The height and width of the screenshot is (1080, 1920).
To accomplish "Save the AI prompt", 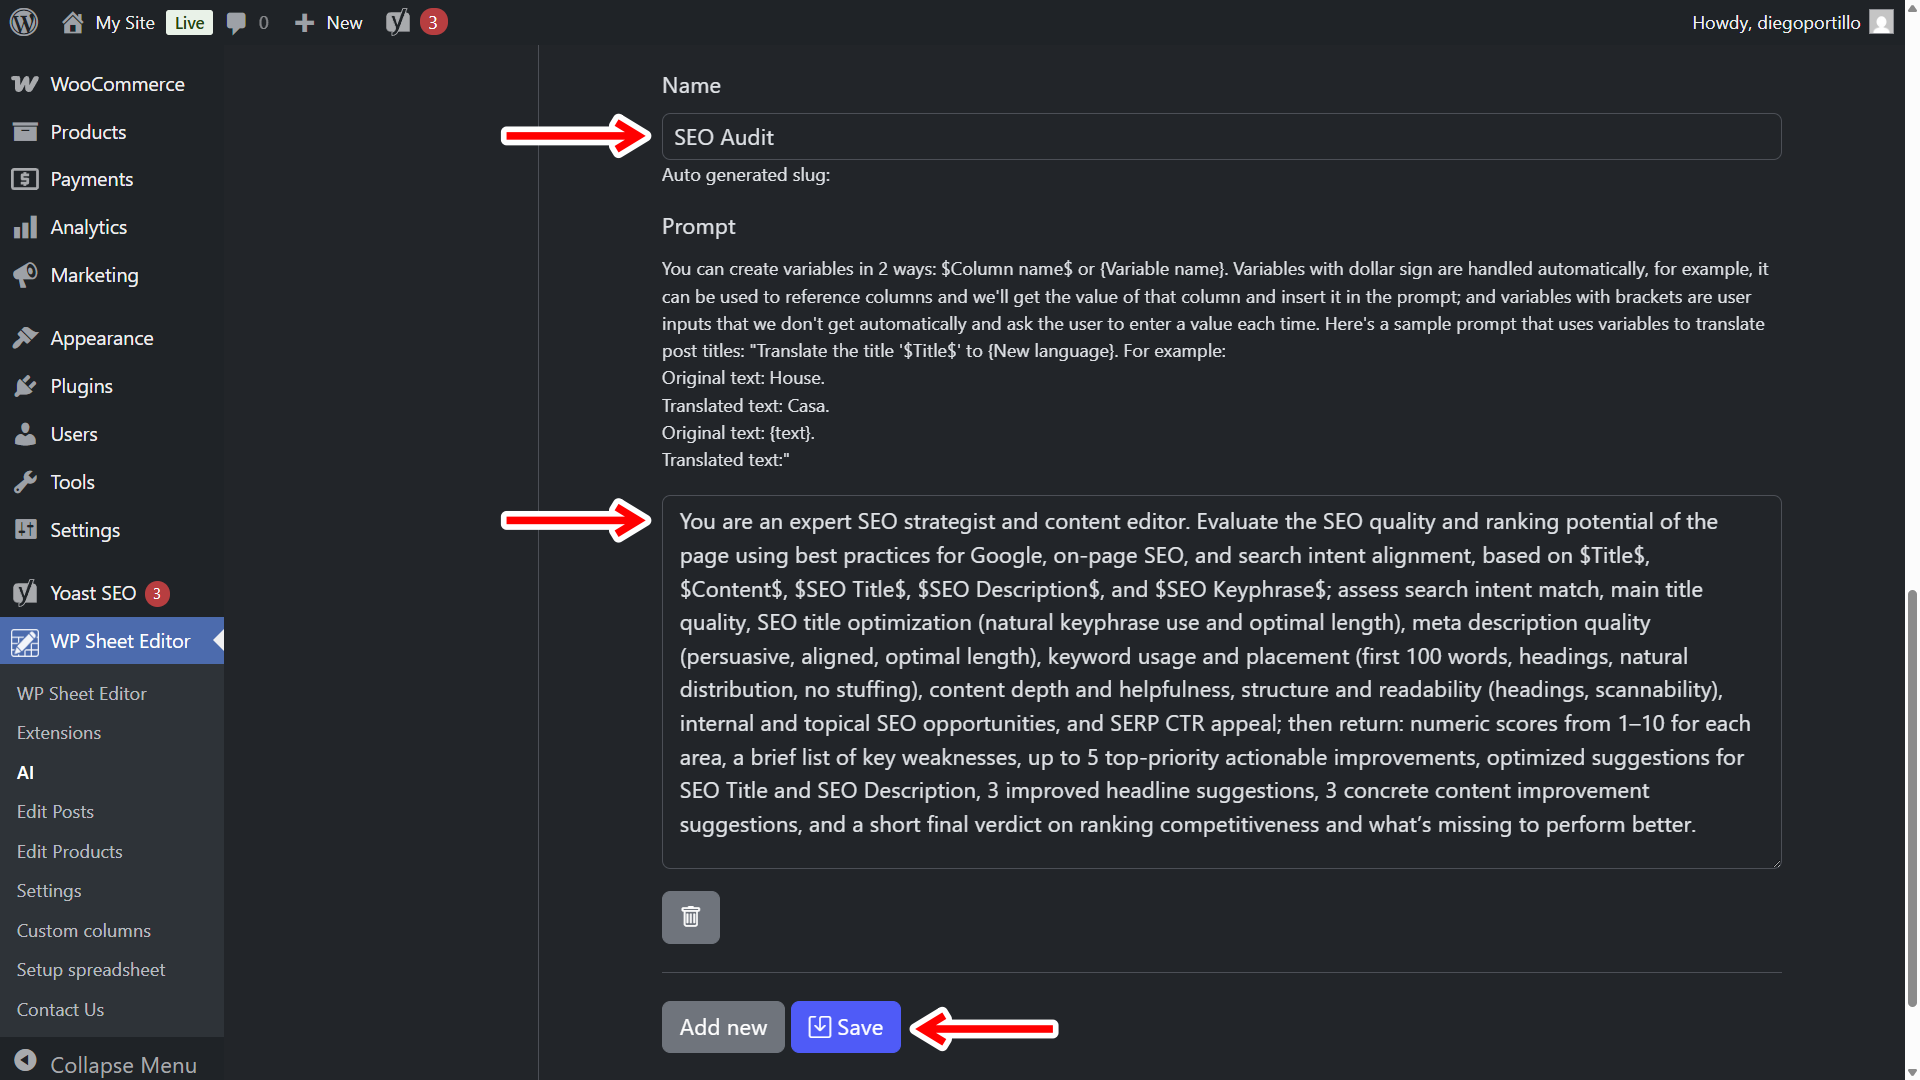I will (x=845, y=1027).
